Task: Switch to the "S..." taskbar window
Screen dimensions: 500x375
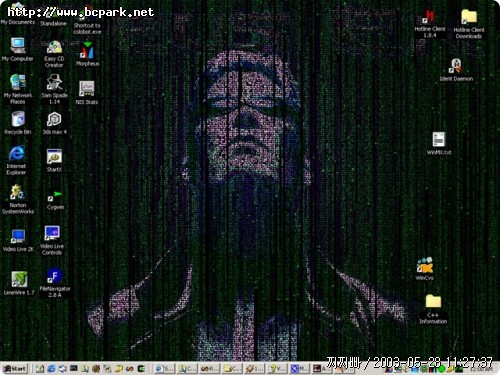Action: pyautogui.click(x=165, y=369)
